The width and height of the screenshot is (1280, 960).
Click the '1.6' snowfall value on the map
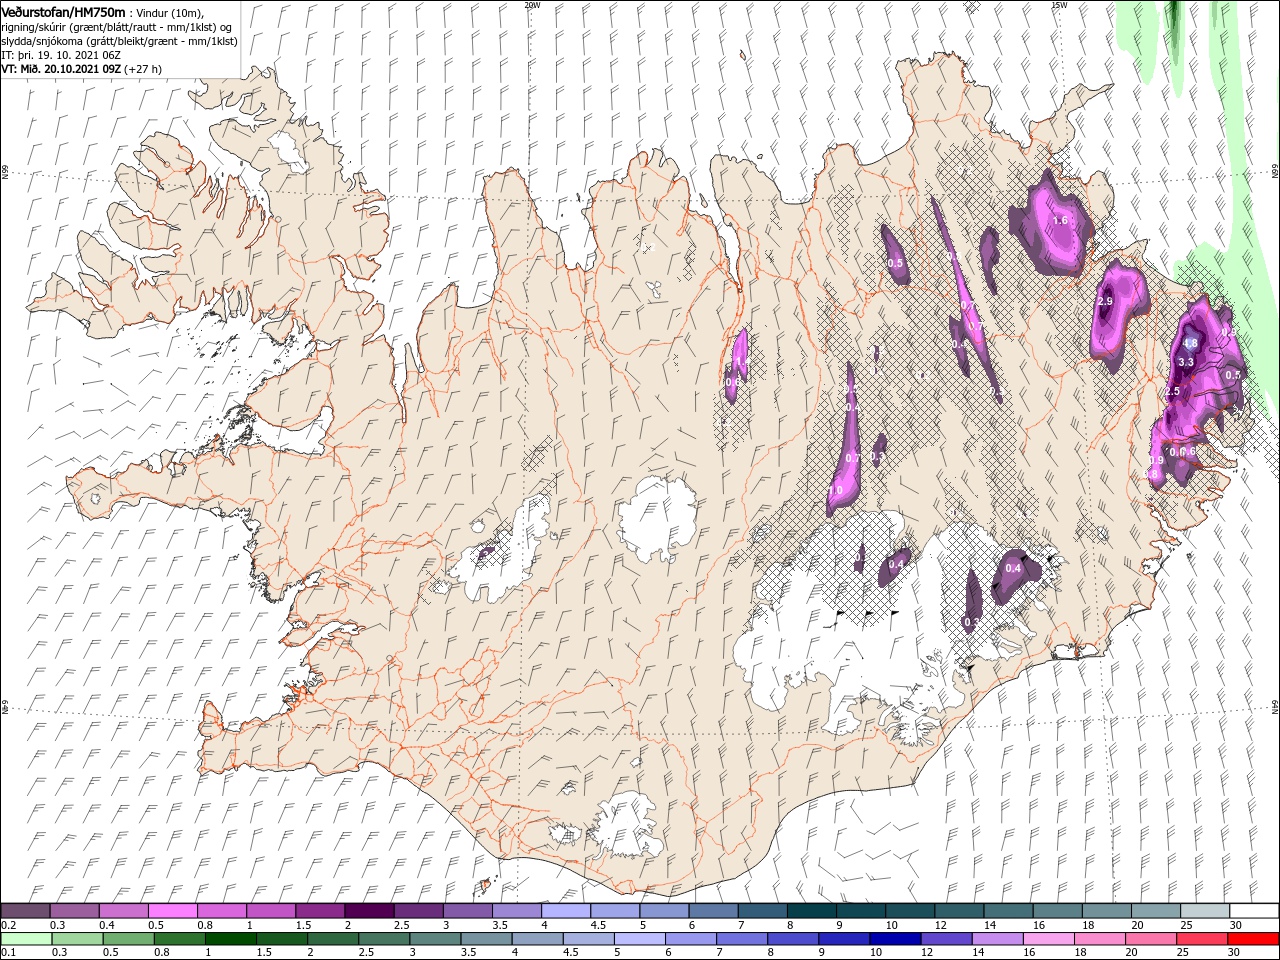1061,220
